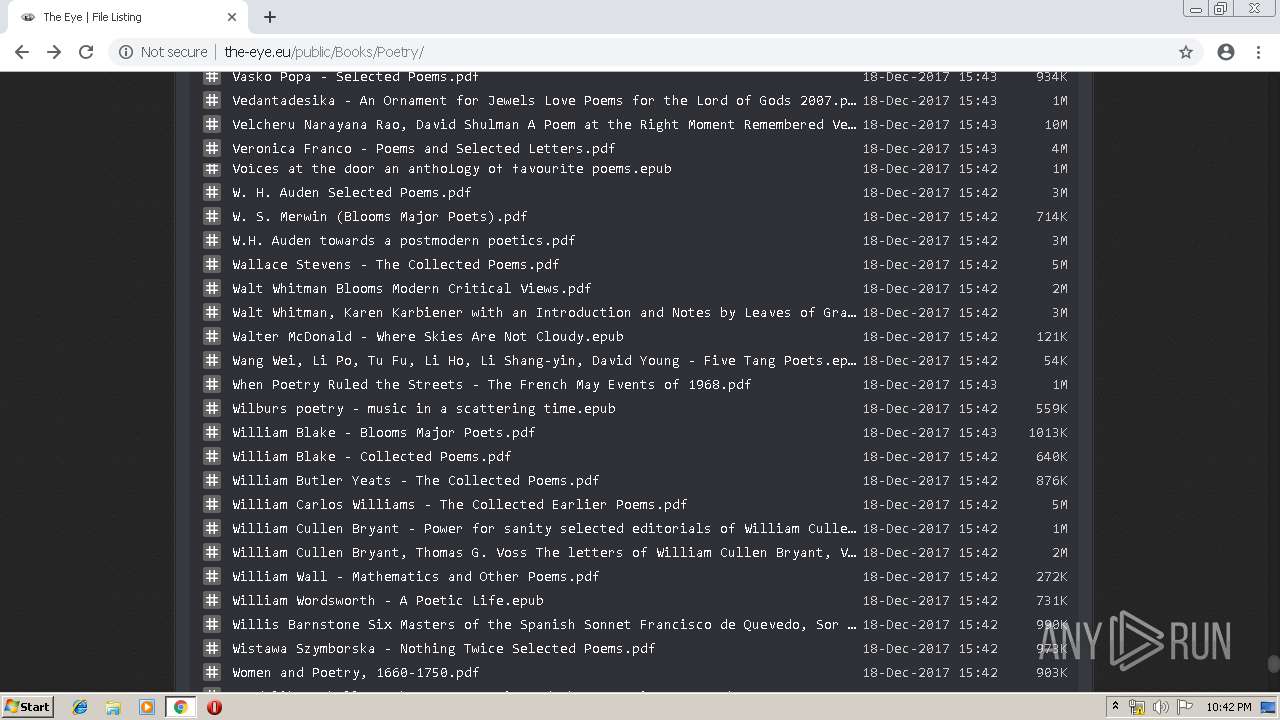Open William Cullen Bryant, Thomas G. Voss letters
Image resolution: width=1280 pixels, height=720 pixels.
[544, 552]
